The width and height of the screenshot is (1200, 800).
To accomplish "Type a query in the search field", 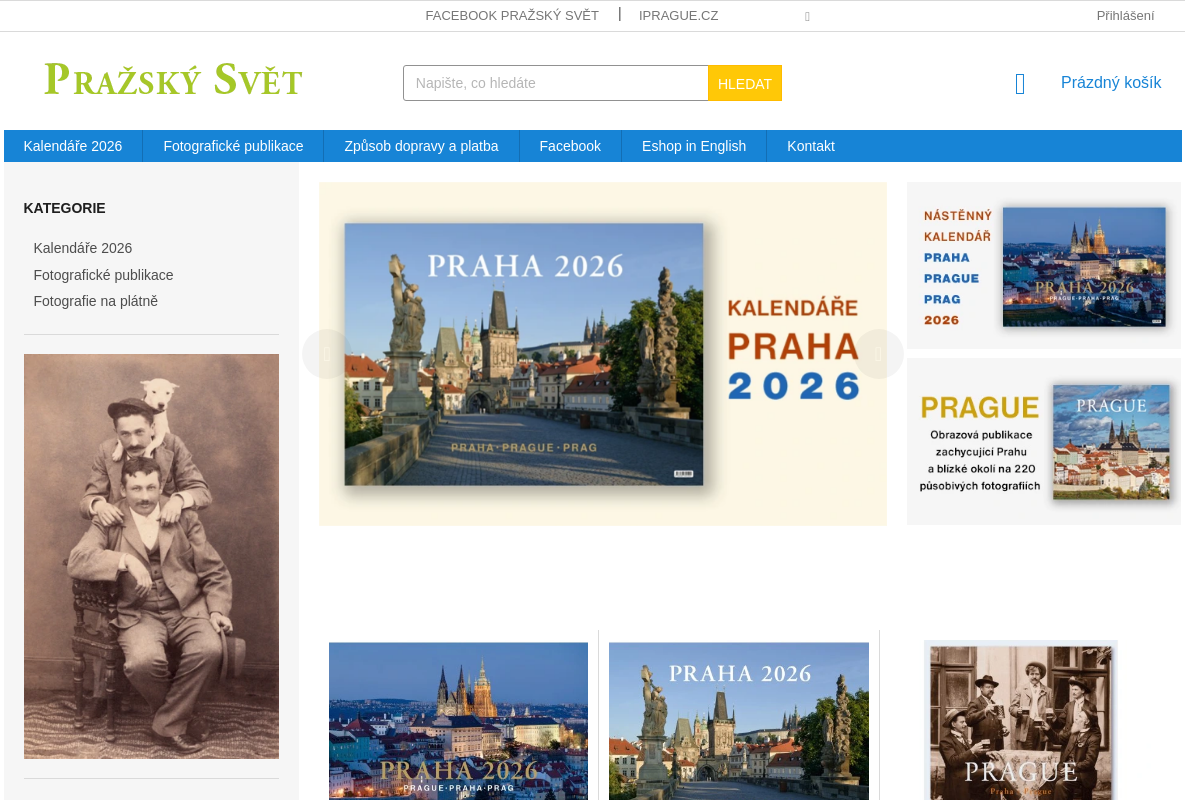I will [555, 83].
